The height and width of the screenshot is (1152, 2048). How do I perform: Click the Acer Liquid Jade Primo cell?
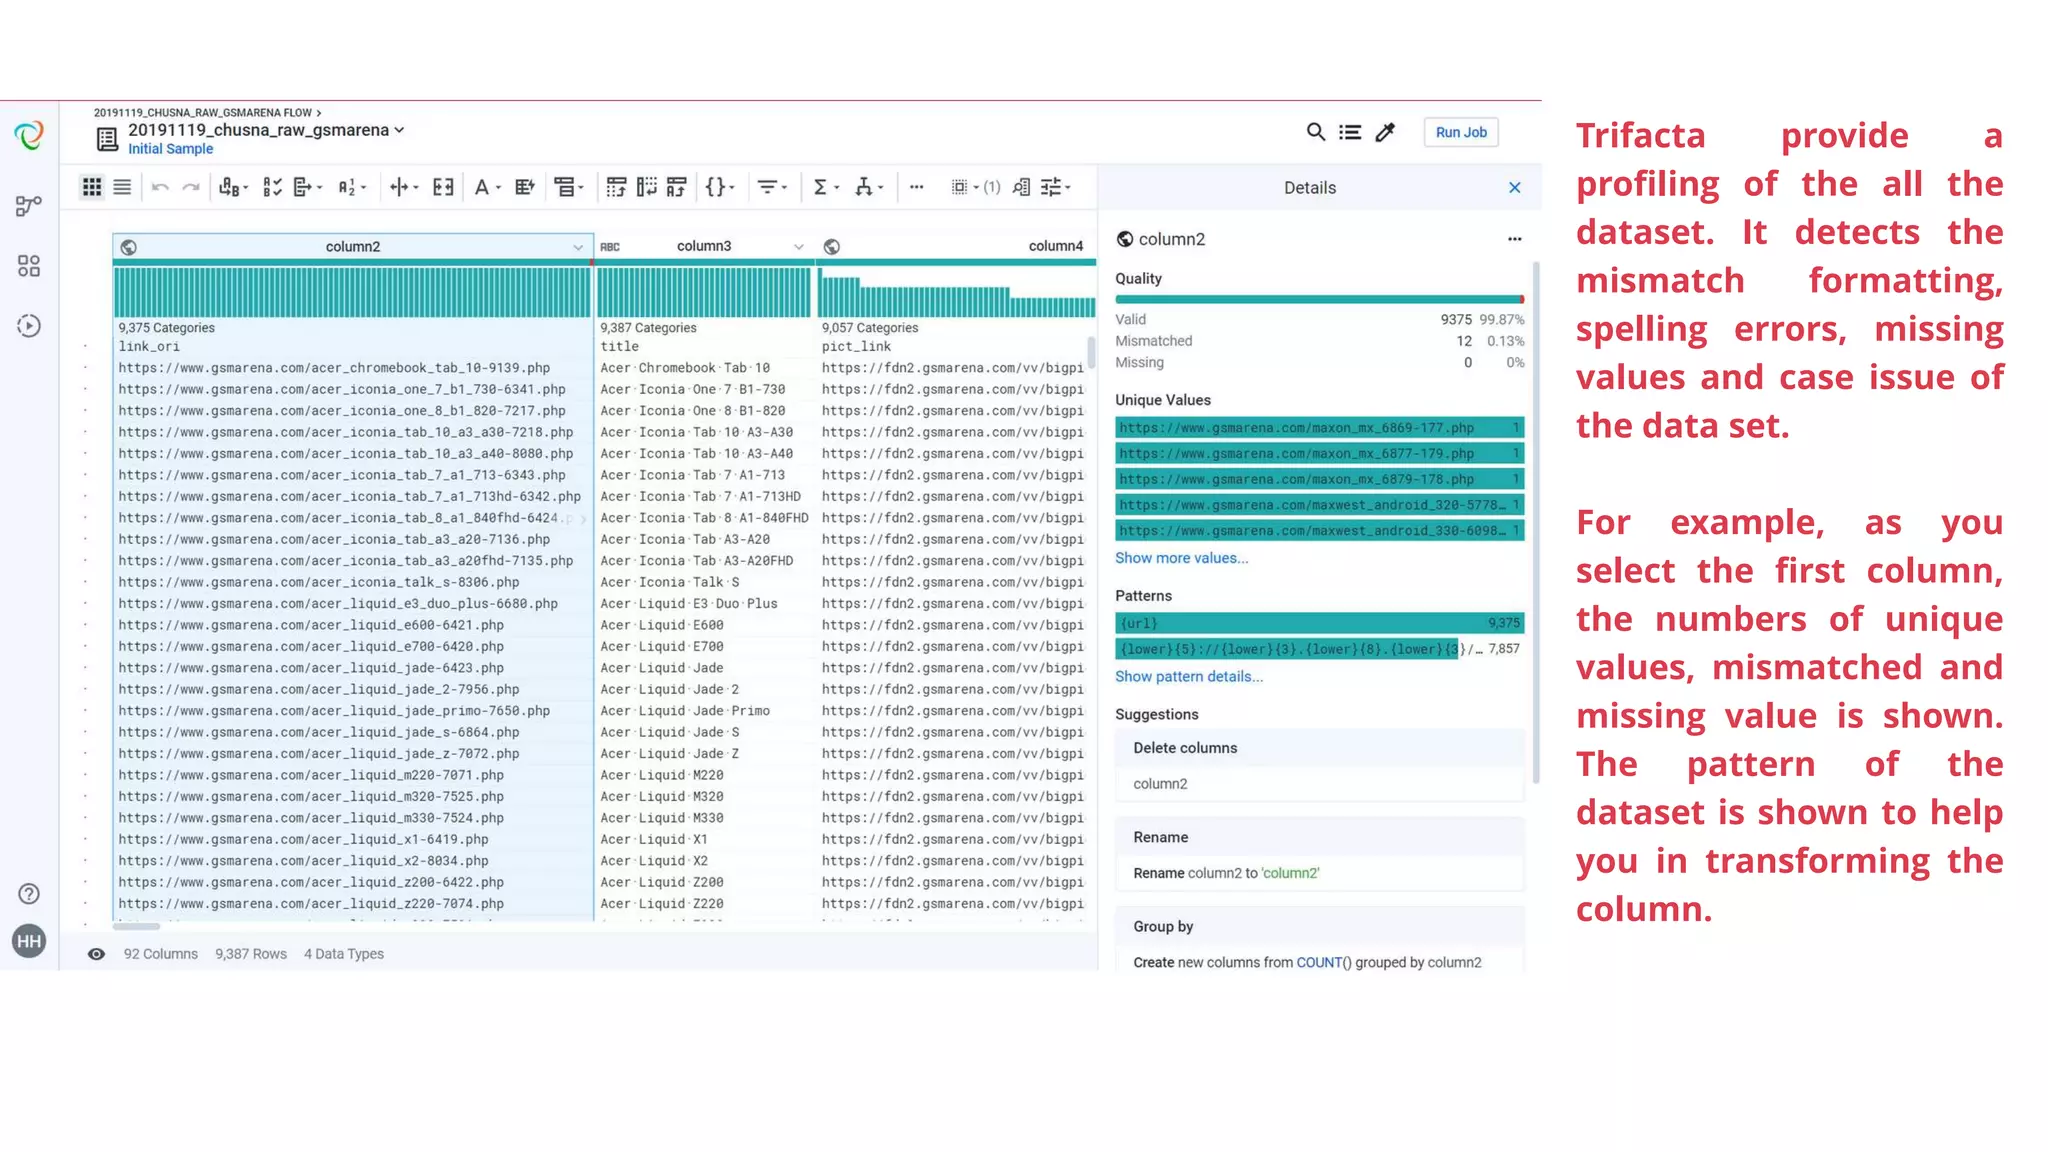(704, 711)
